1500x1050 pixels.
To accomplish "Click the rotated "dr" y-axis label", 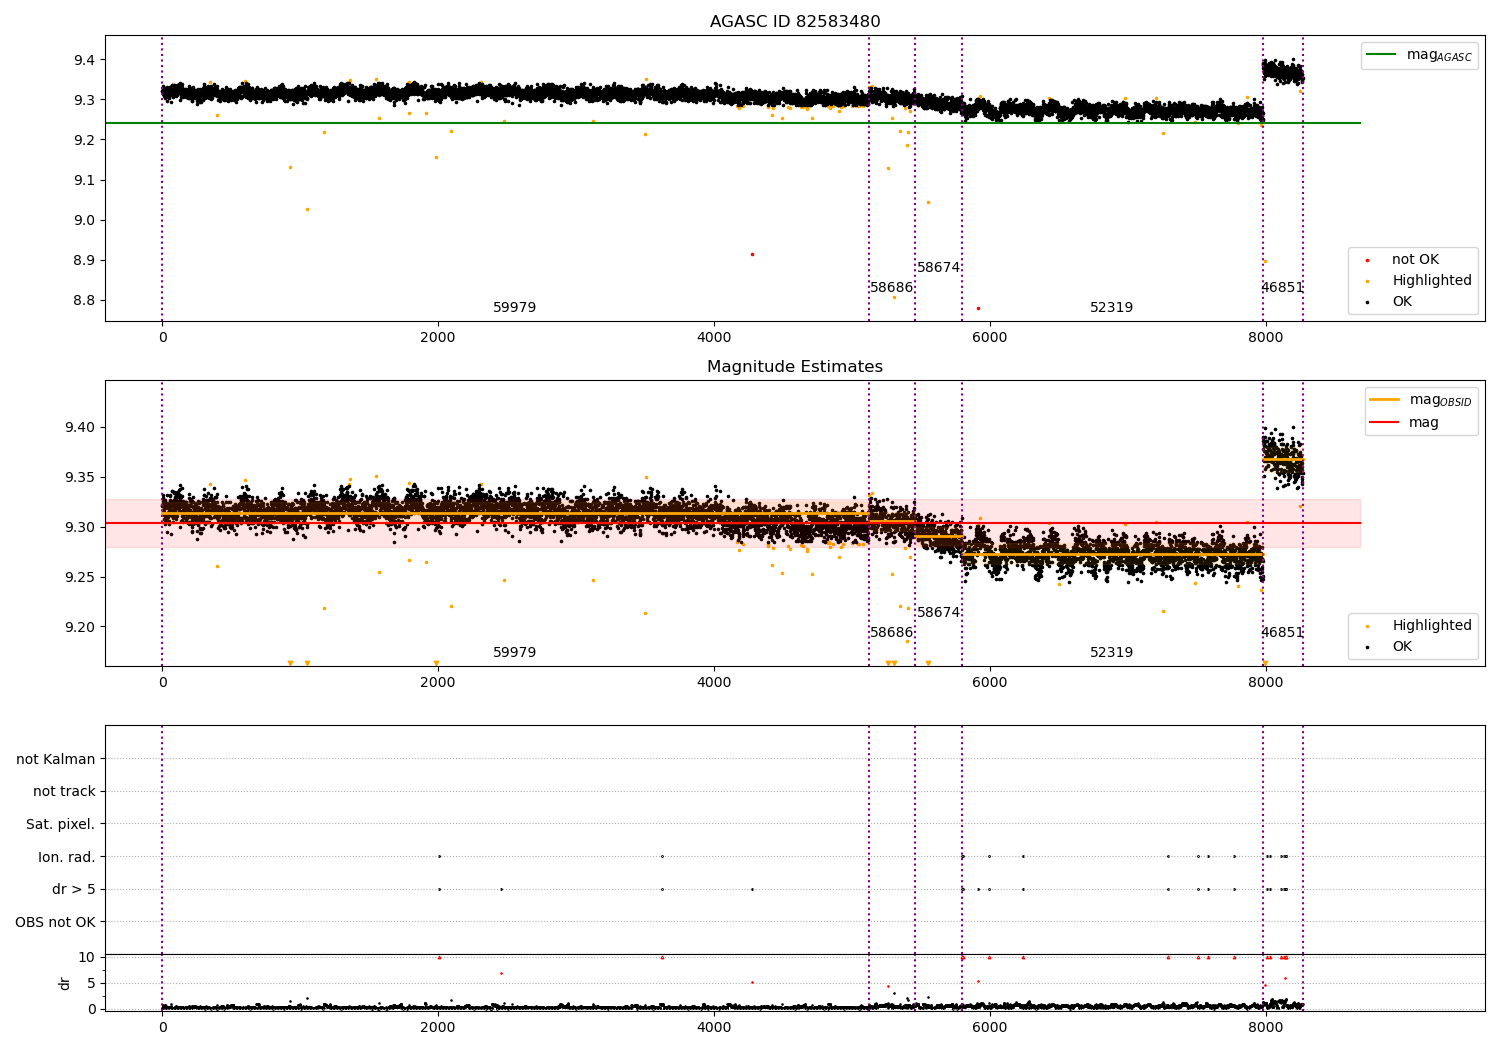I will (65, 983).
